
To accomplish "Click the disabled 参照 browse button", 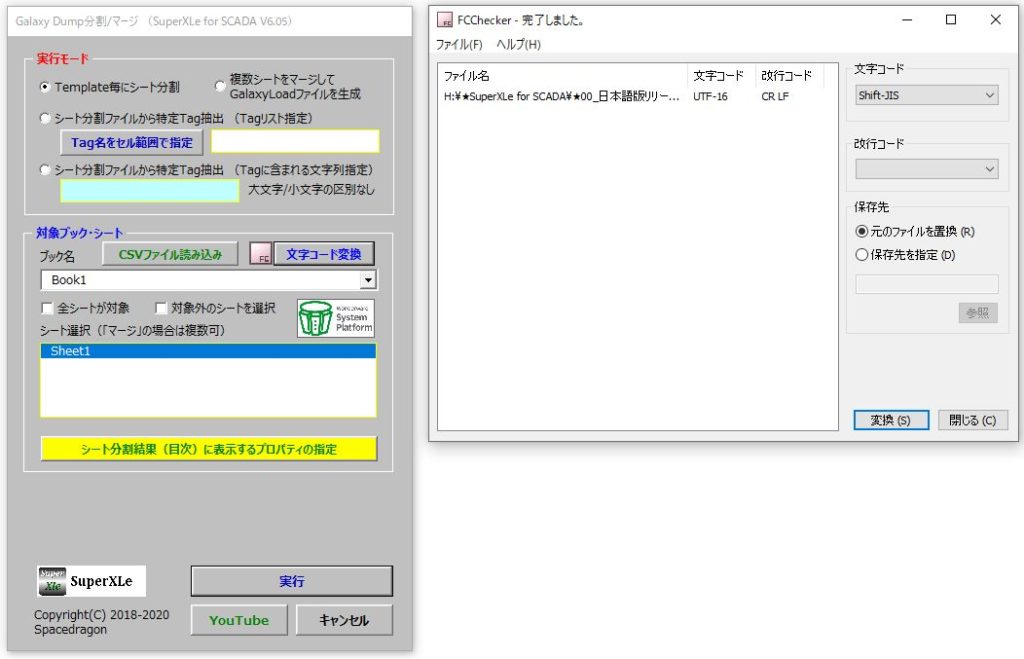I will [x=978, y=313].
